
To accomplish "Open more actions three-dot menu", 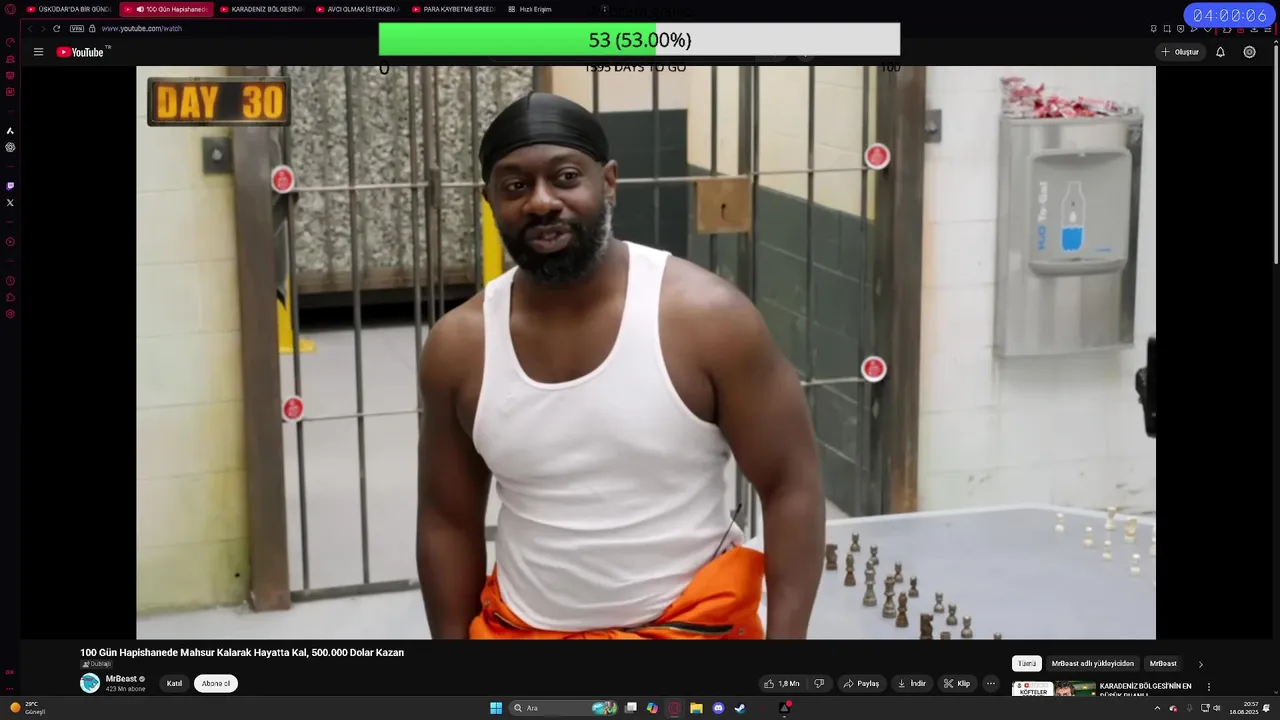I will pos(991,684).
